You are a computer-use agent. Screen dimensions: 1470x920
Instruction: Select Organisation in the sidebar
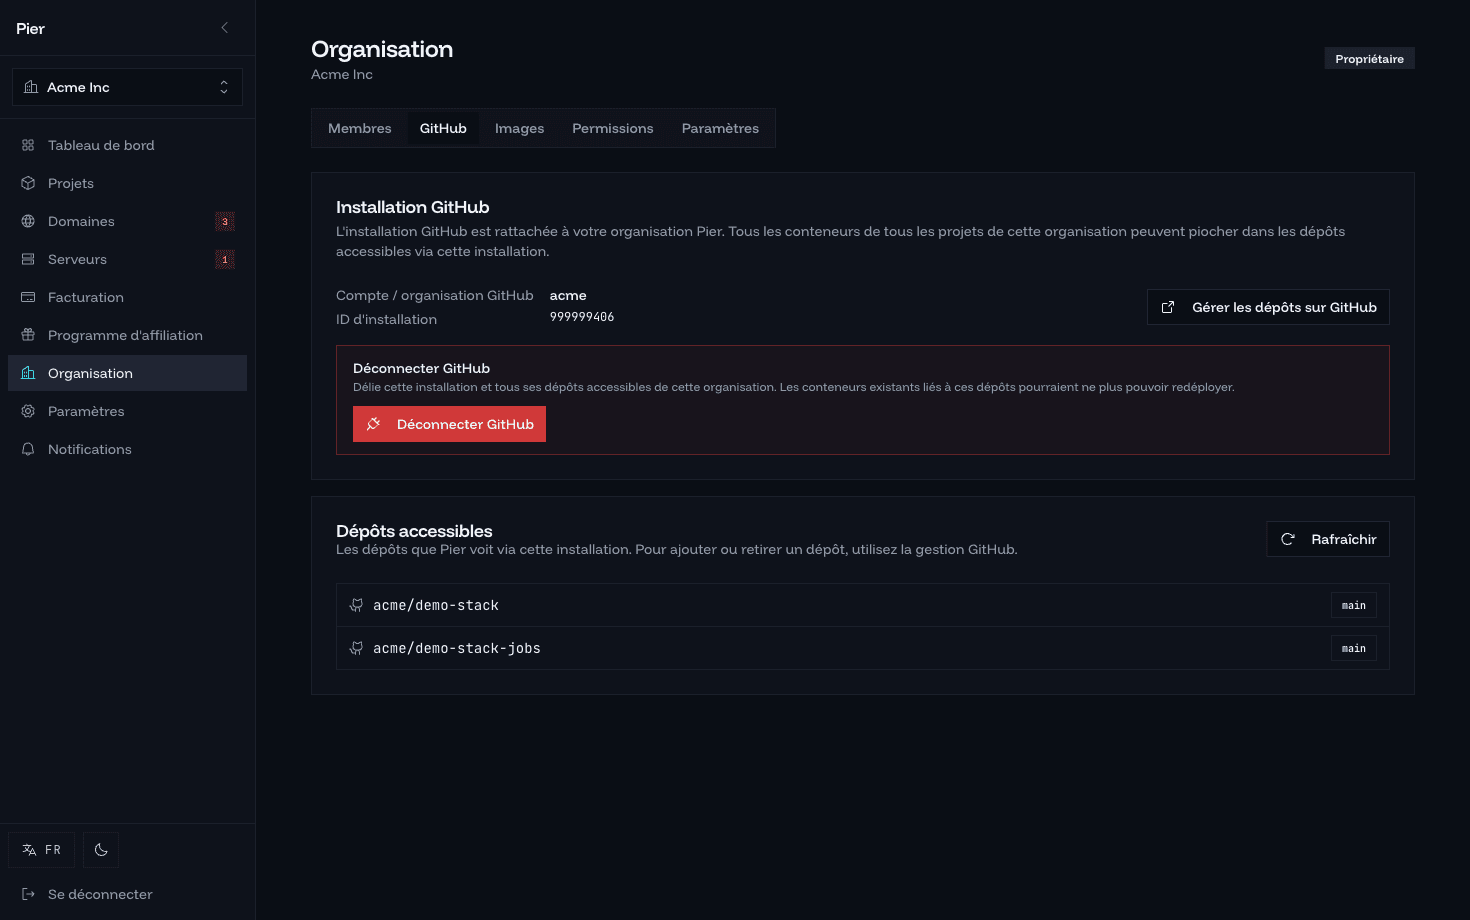(127, 373)
